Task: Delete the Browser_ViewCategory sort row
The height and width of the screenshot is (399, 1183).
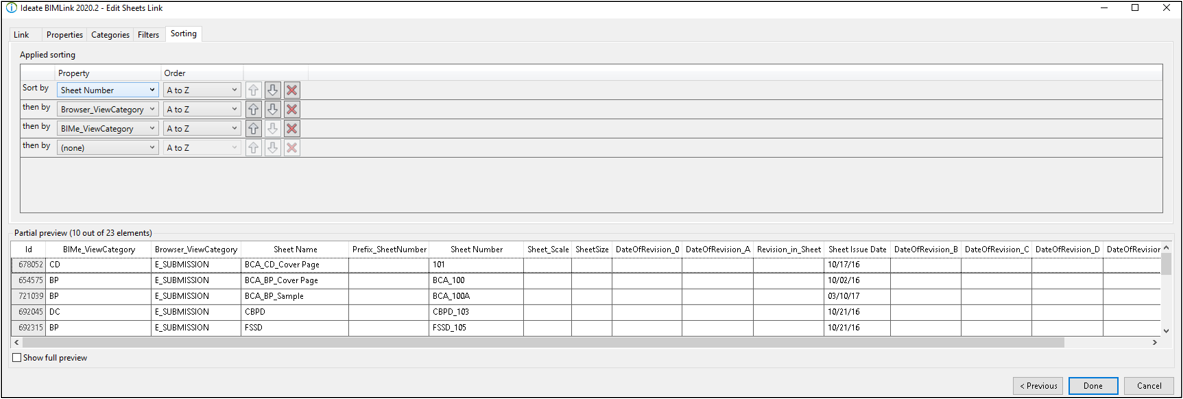Action: [292, 109]
